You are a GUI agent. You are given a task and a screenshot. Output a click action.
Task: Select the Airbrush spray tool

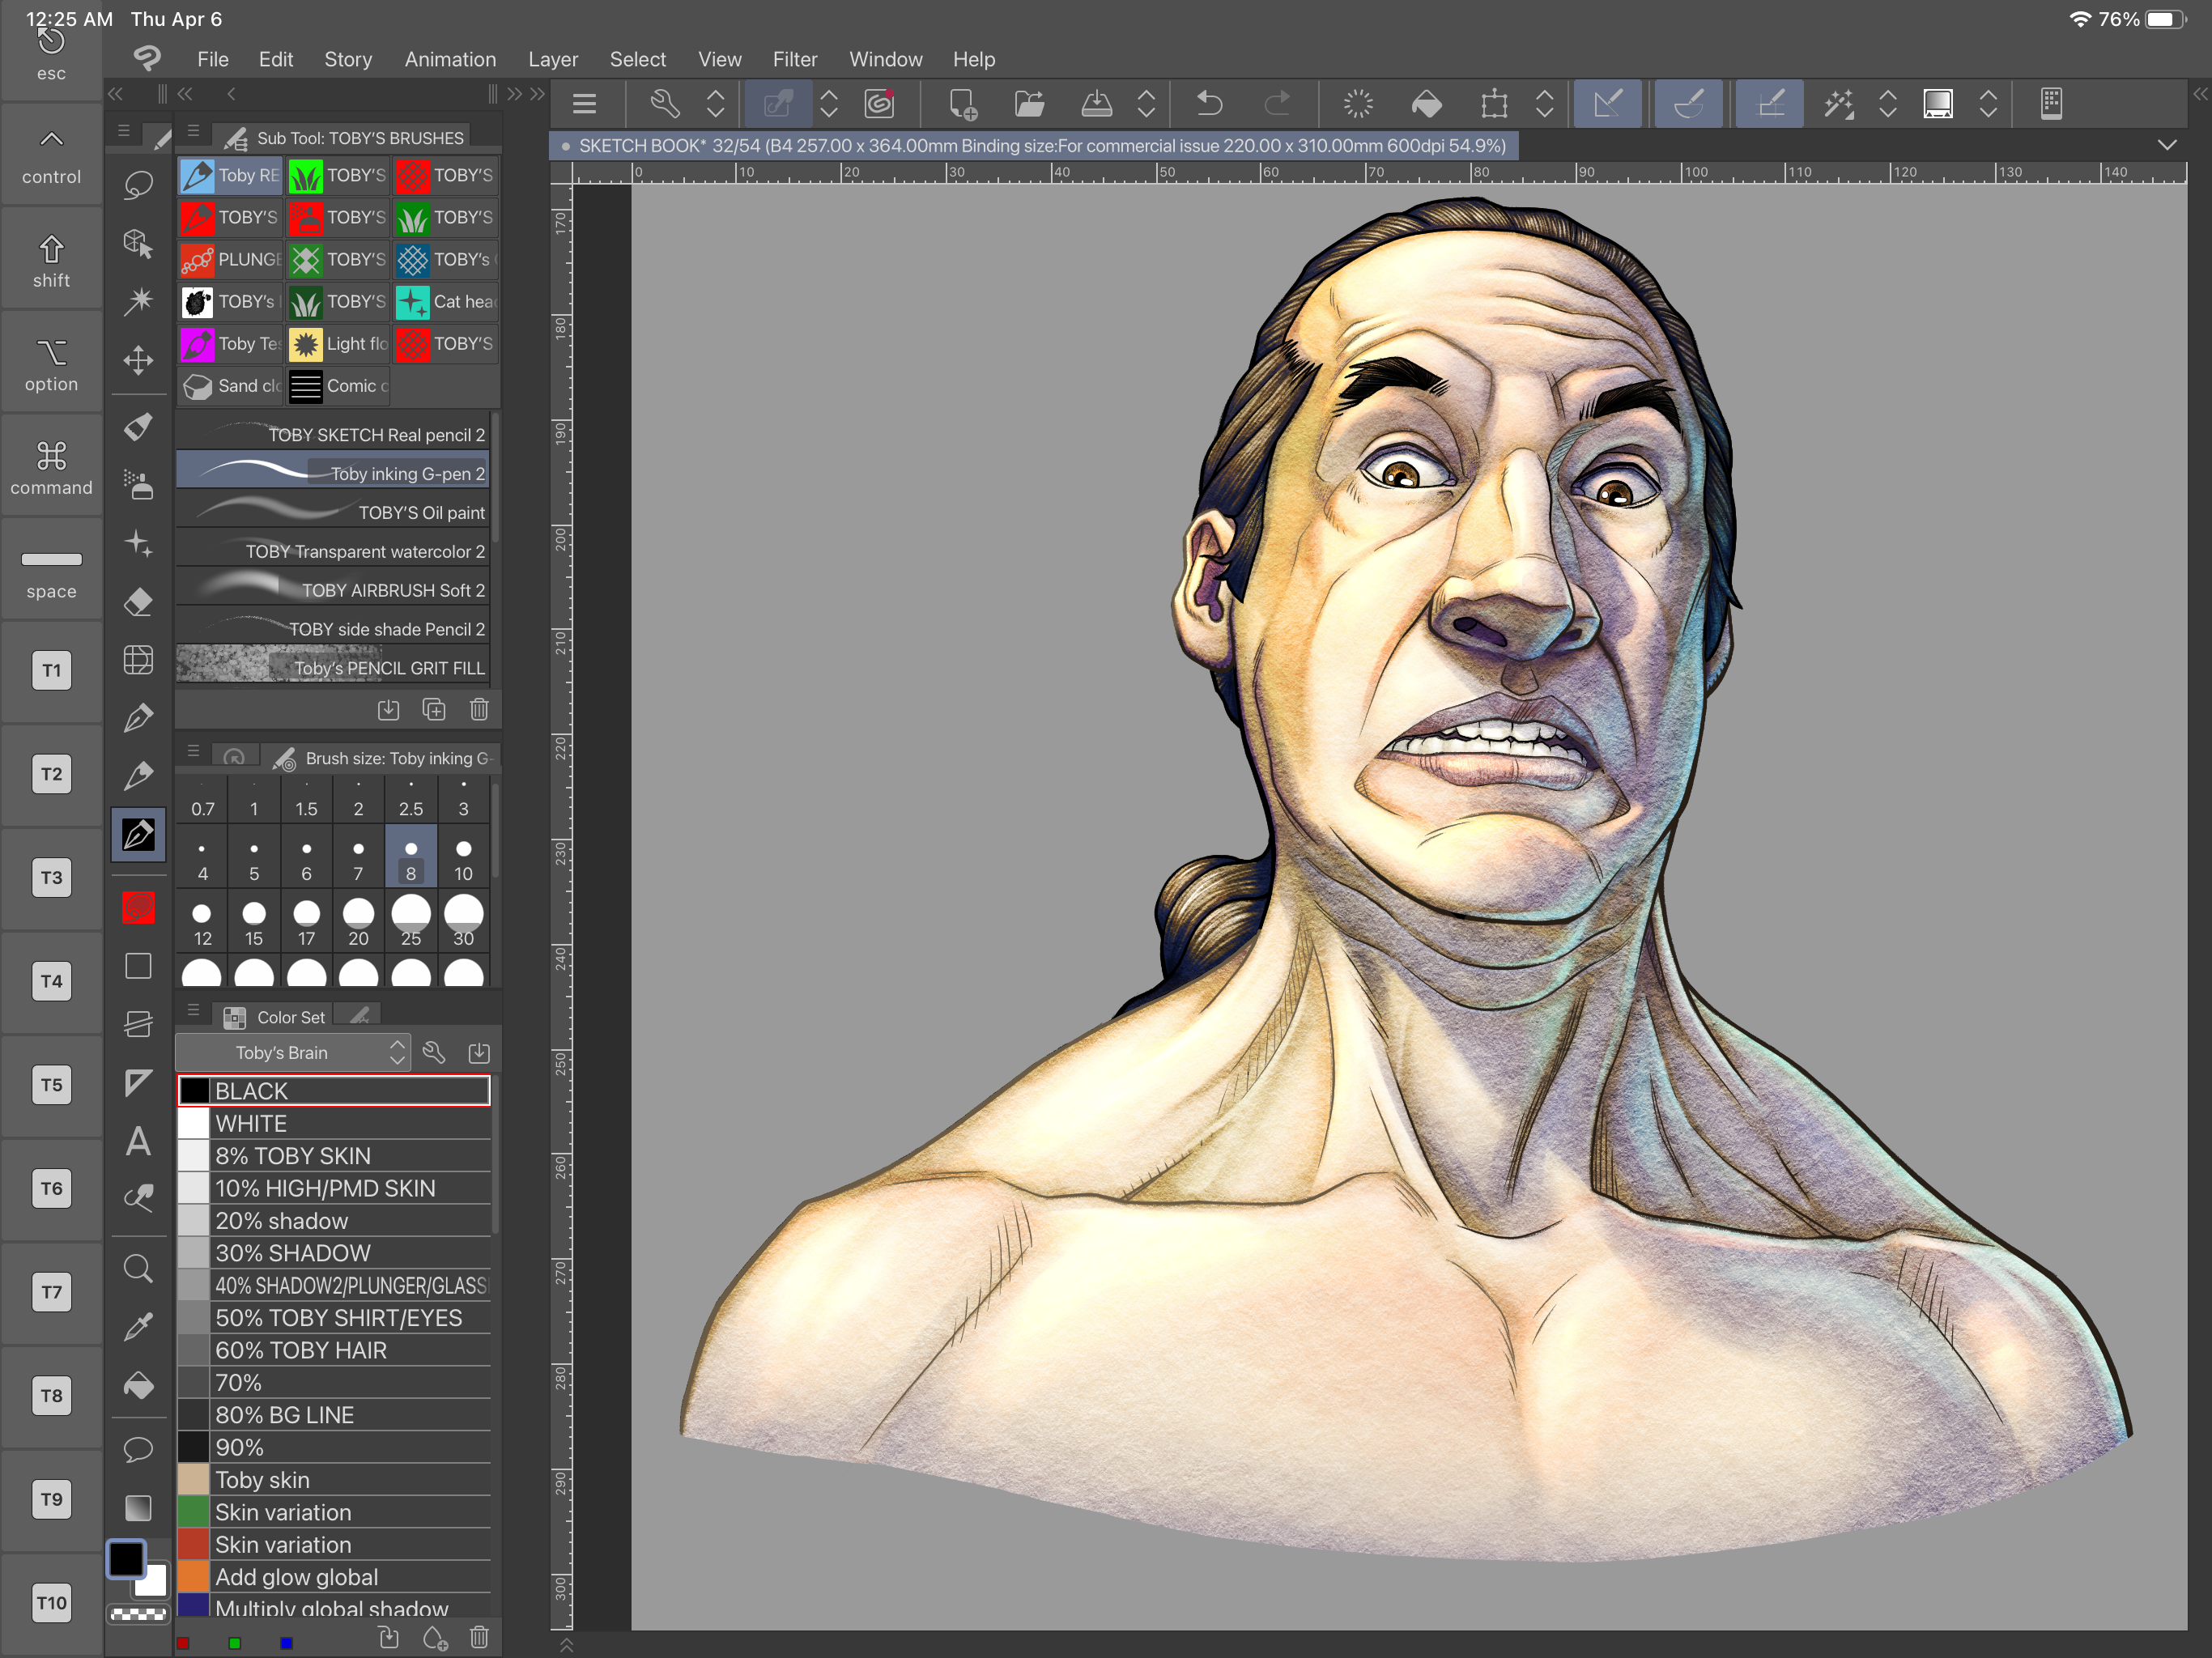pos(138,485)
